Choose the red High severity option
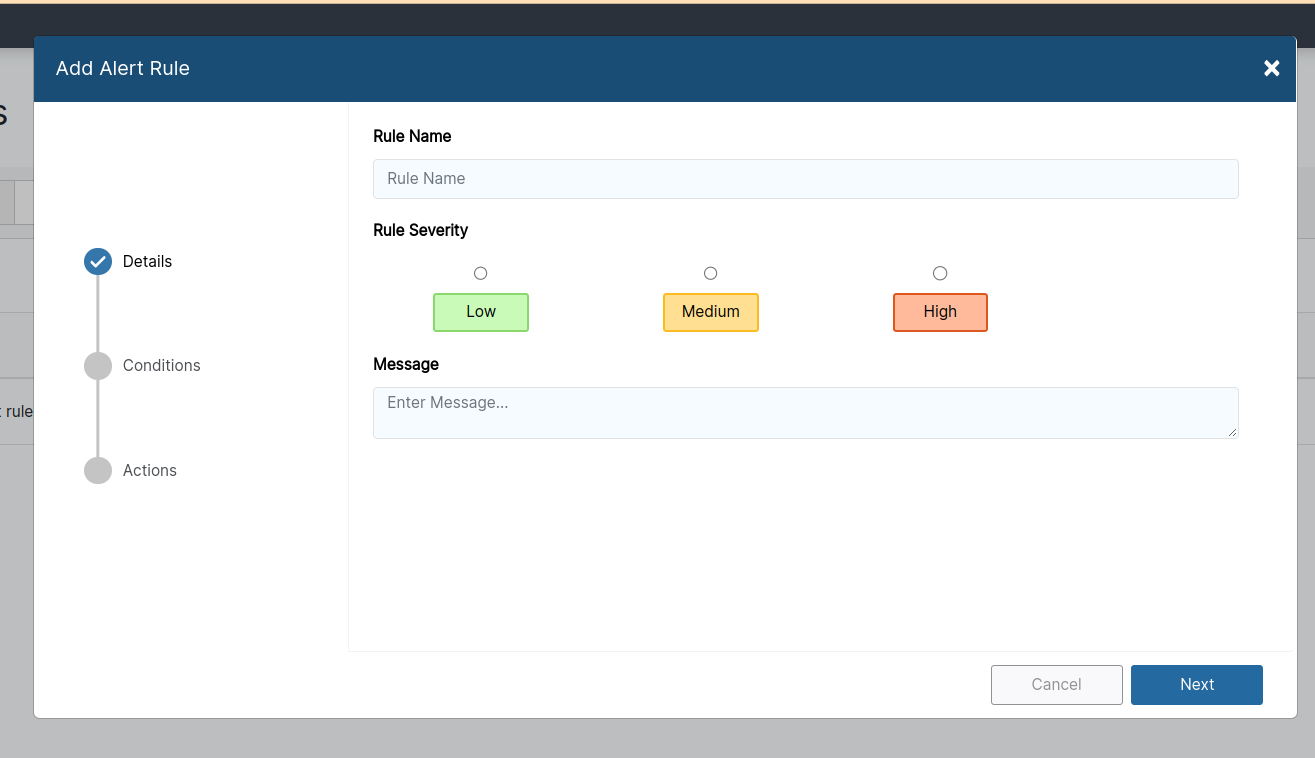Viewport: 1315px width, 758px height. tap(940, 312)
